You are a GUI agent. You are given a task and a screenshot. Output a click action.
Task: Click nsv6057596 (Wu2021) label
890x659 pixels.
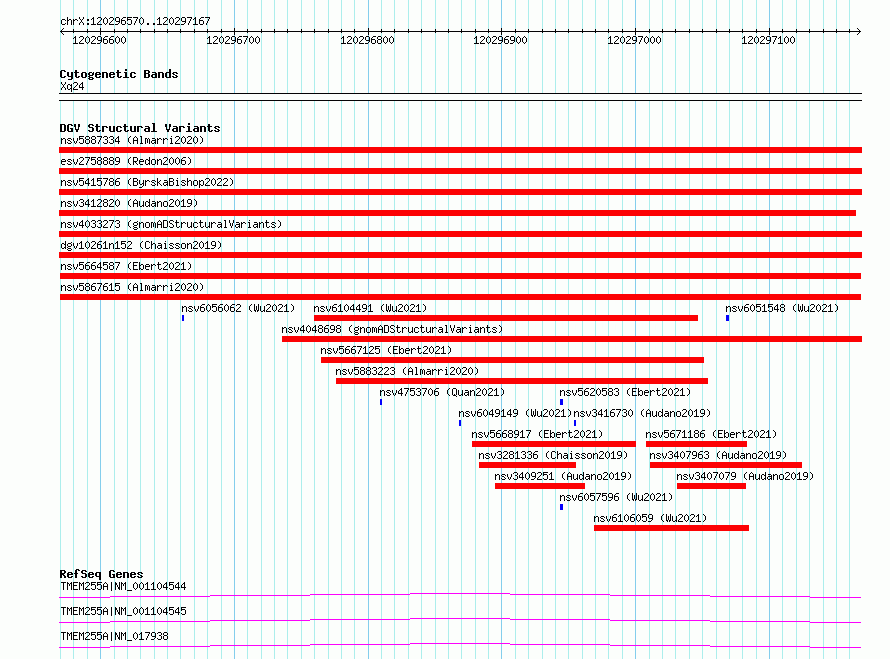tap(616, 497)
